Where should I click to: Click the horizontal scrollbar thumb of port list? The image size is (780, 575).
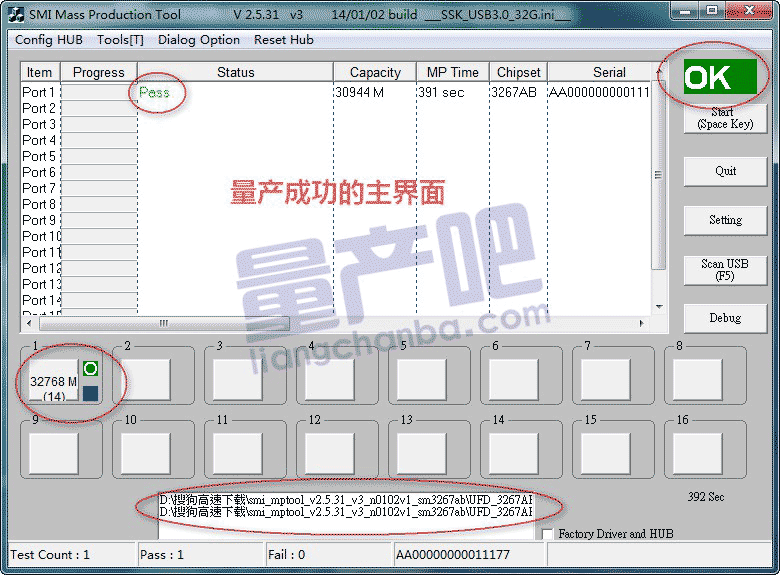click(x=164, y=323)
